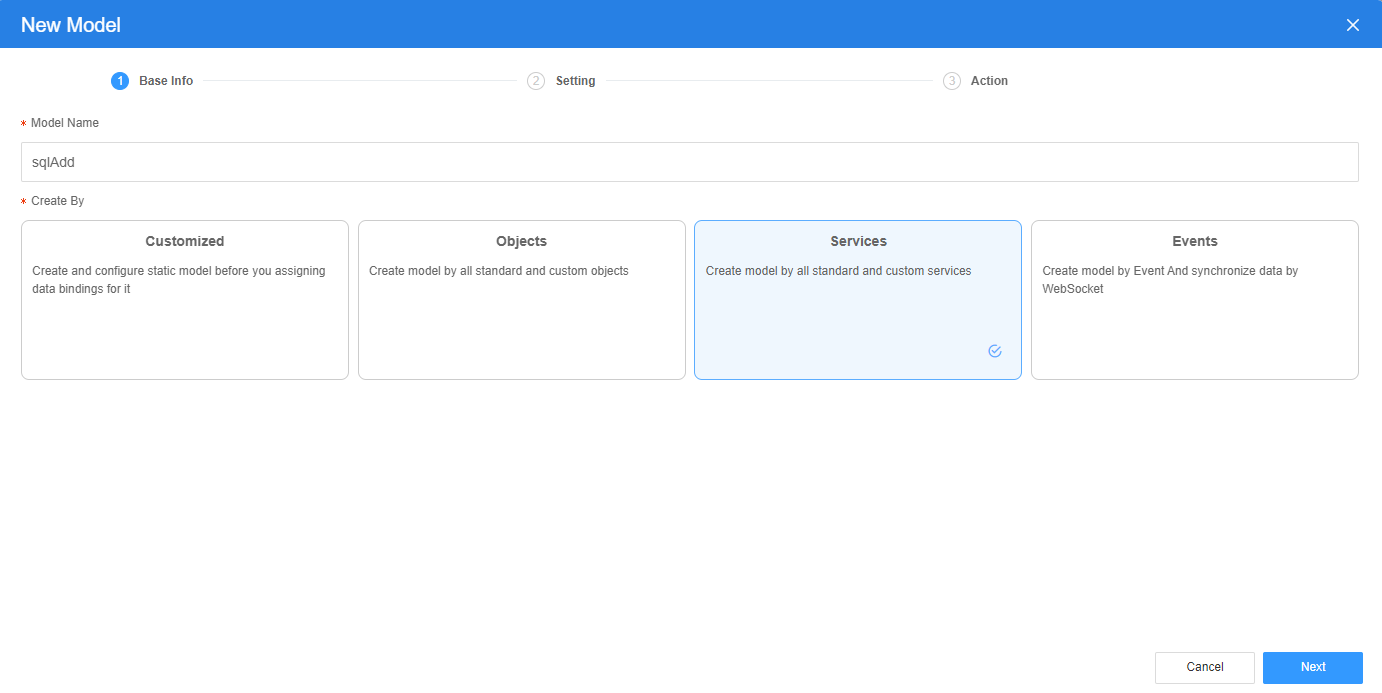Click the step 2 circle icon
Image resolution: width=1382 pixels, height=693 pixels.
click(536, 81)
